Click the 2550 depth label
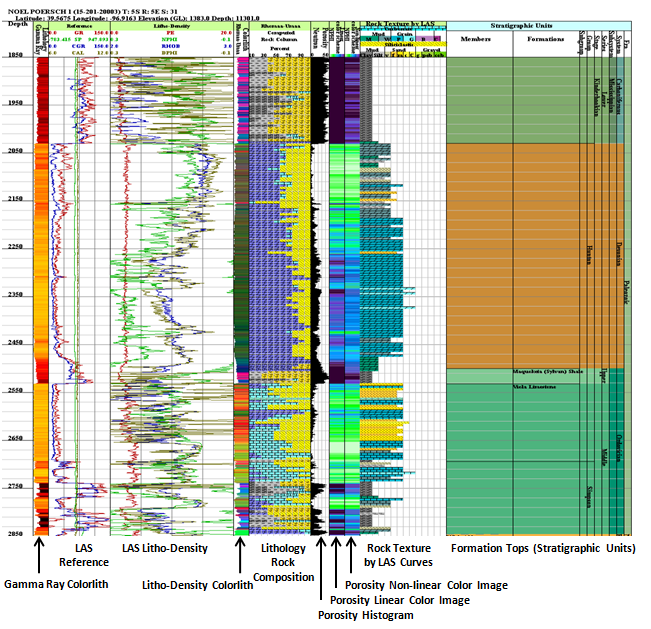Image resolution: width=651 pixels, height=629 pixels. tap(15, 390)
